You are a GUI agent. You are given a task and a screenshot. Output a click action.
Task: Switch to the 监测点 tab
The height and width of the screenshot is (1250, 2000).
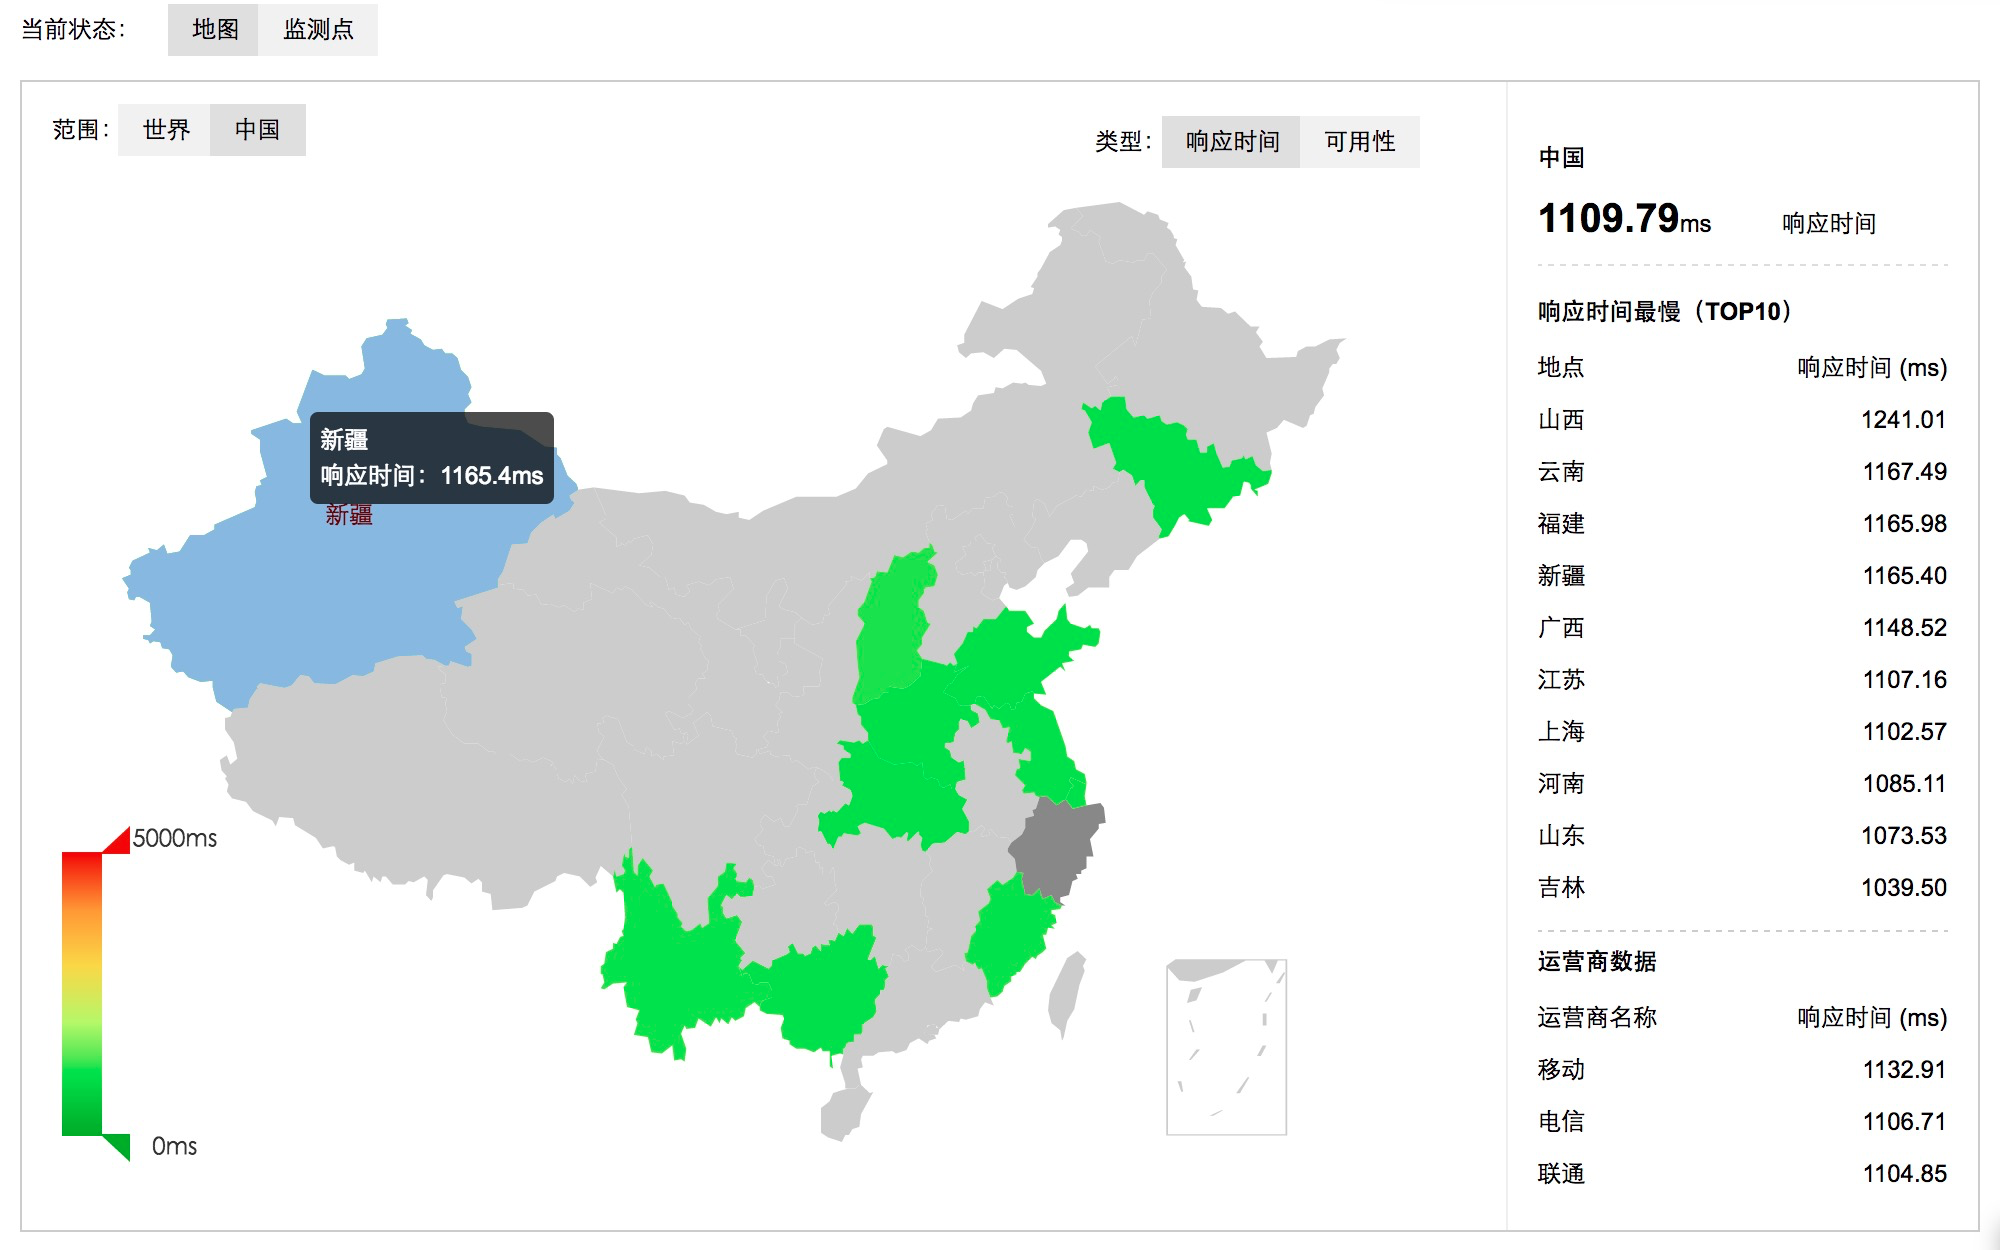[x=318, y=29]
